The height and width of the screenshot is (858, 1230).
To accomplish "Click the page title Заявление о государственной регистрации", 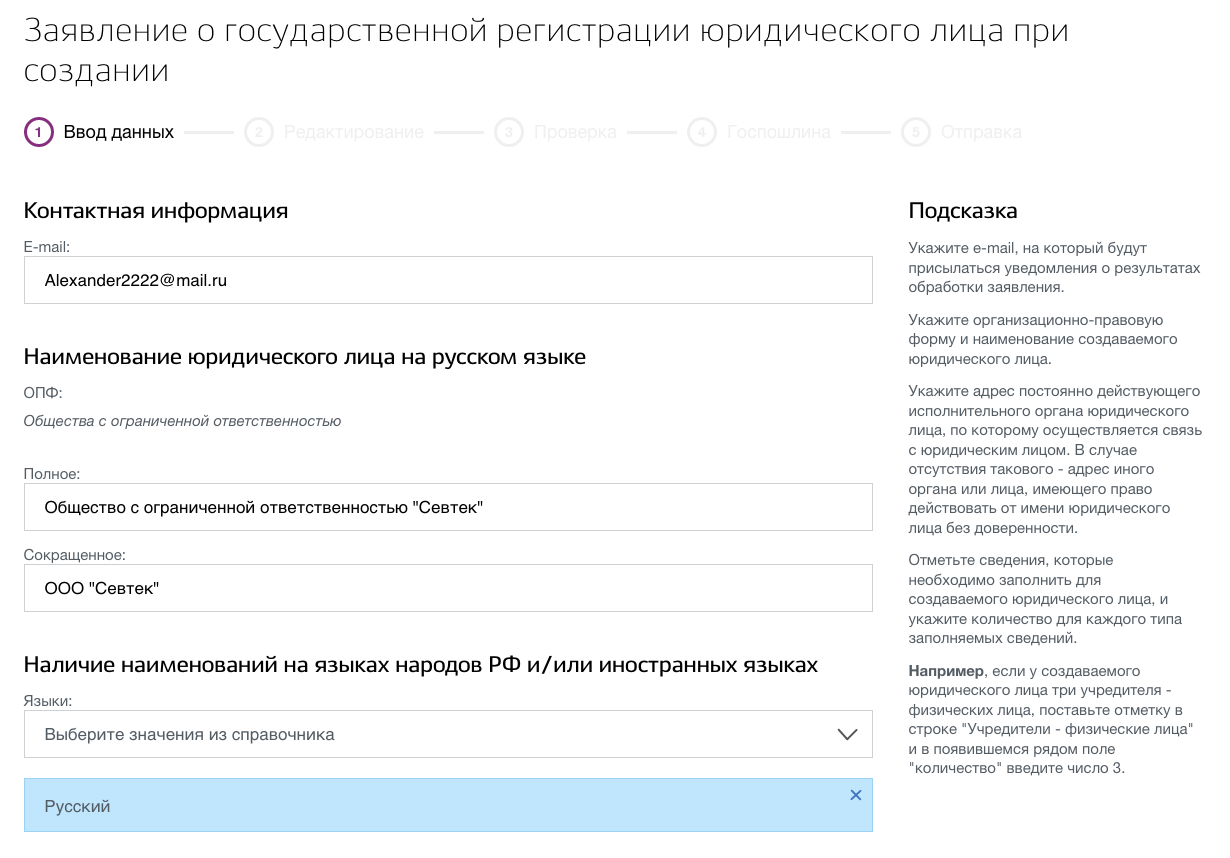I will pyautogui.click(x=546, y=50).
